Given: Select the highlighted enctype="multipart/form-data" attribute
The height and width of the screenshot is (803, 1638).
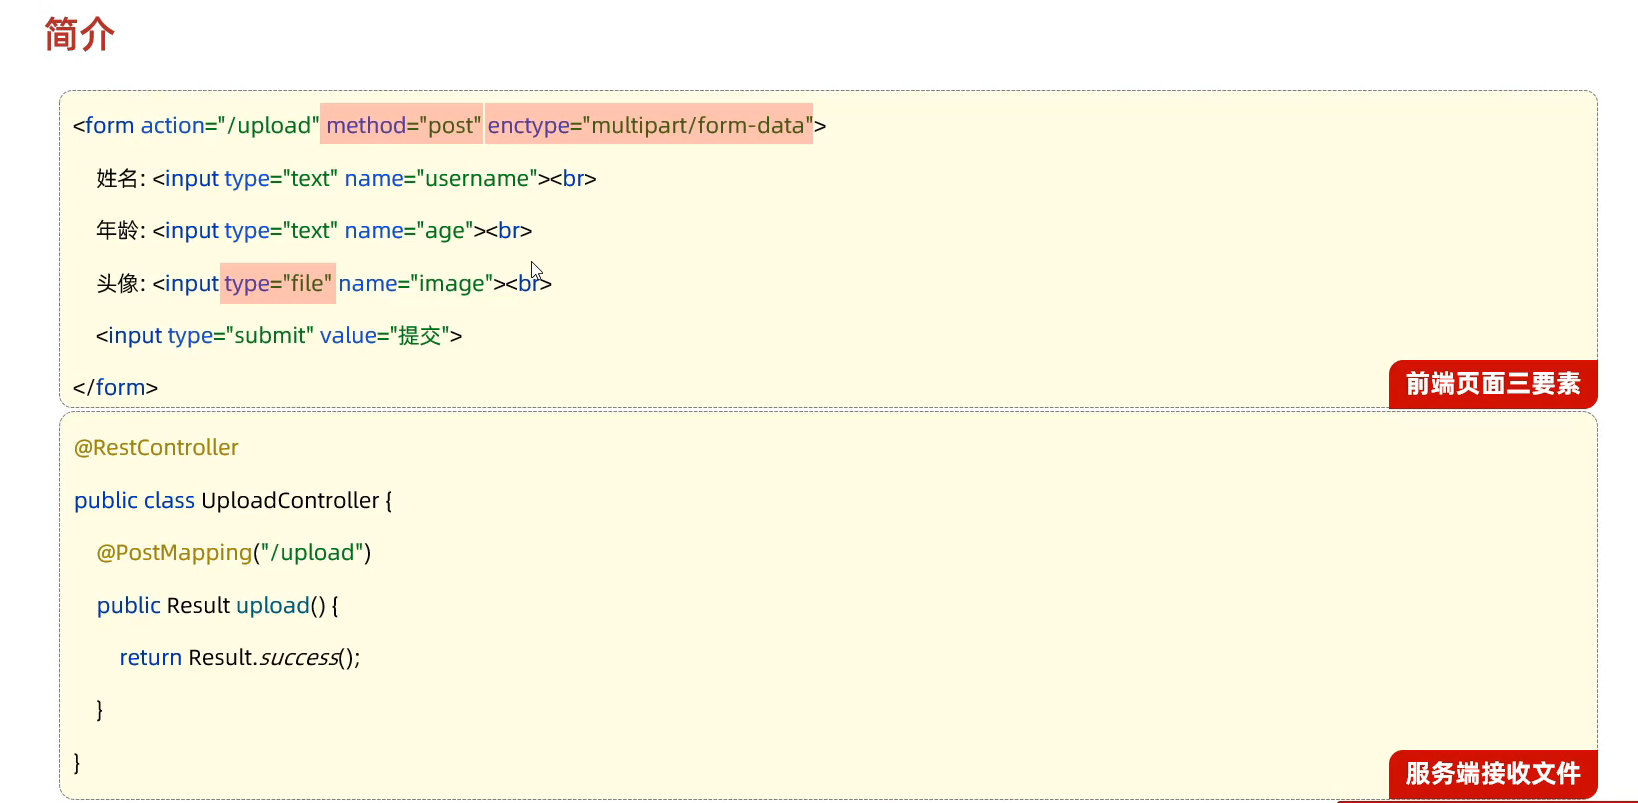Looking at the screenshot, I should point(648,125).
